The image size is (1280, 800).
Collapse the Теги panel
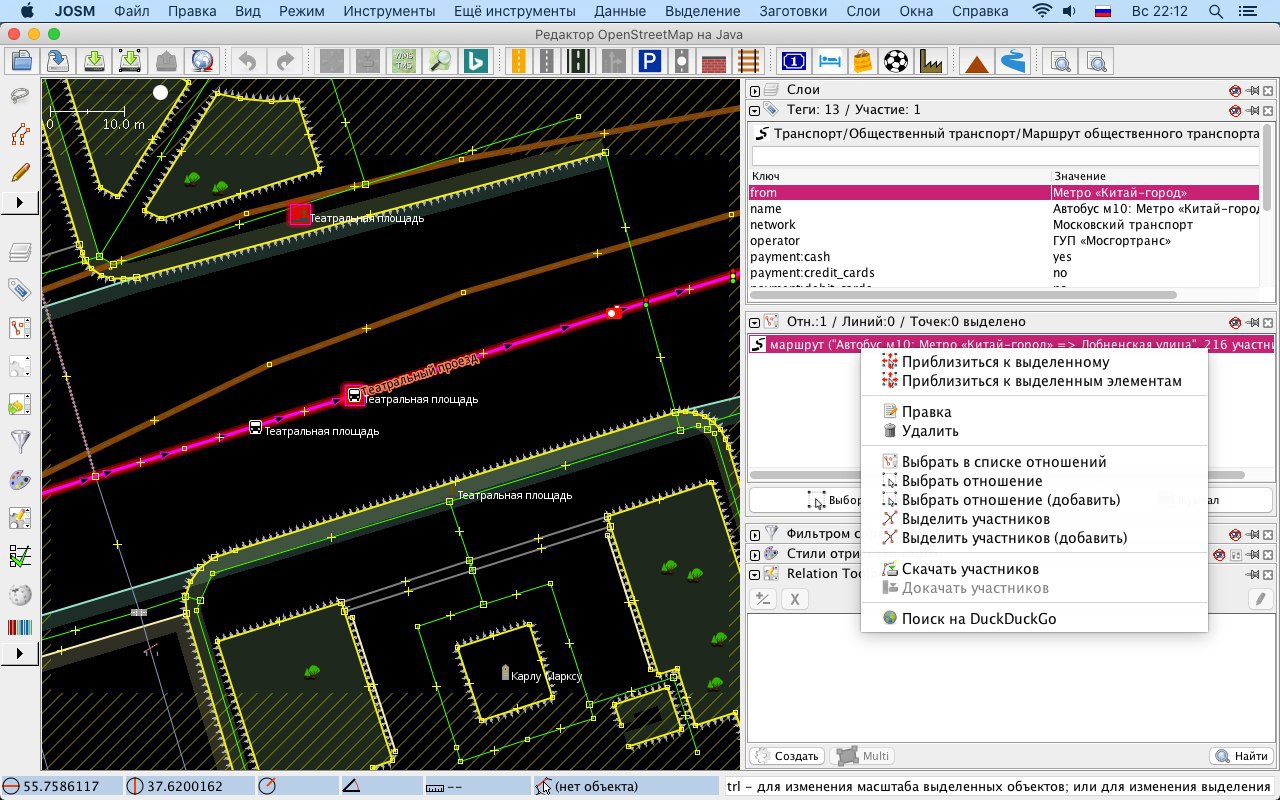[x=755, y=110]
